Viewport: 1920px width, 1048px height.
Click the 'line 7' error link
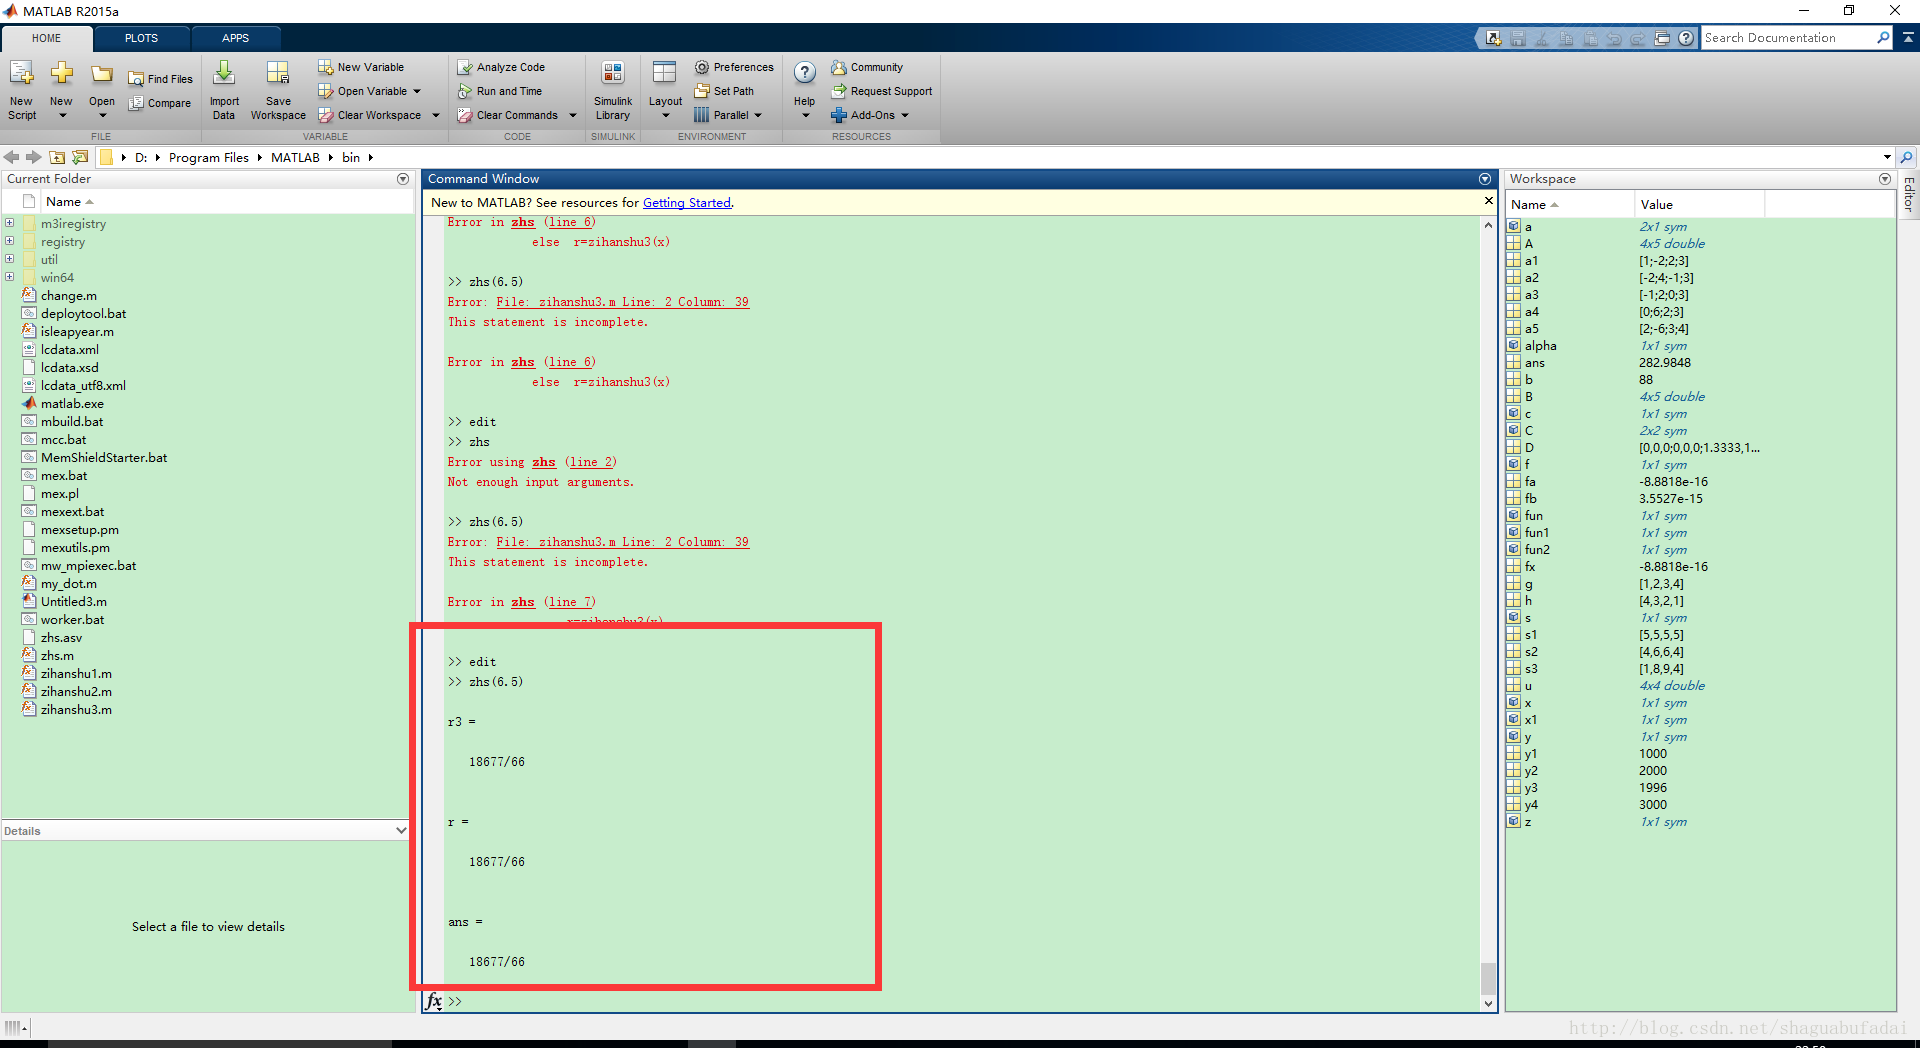pyautogui.click(x=570, y=602)
